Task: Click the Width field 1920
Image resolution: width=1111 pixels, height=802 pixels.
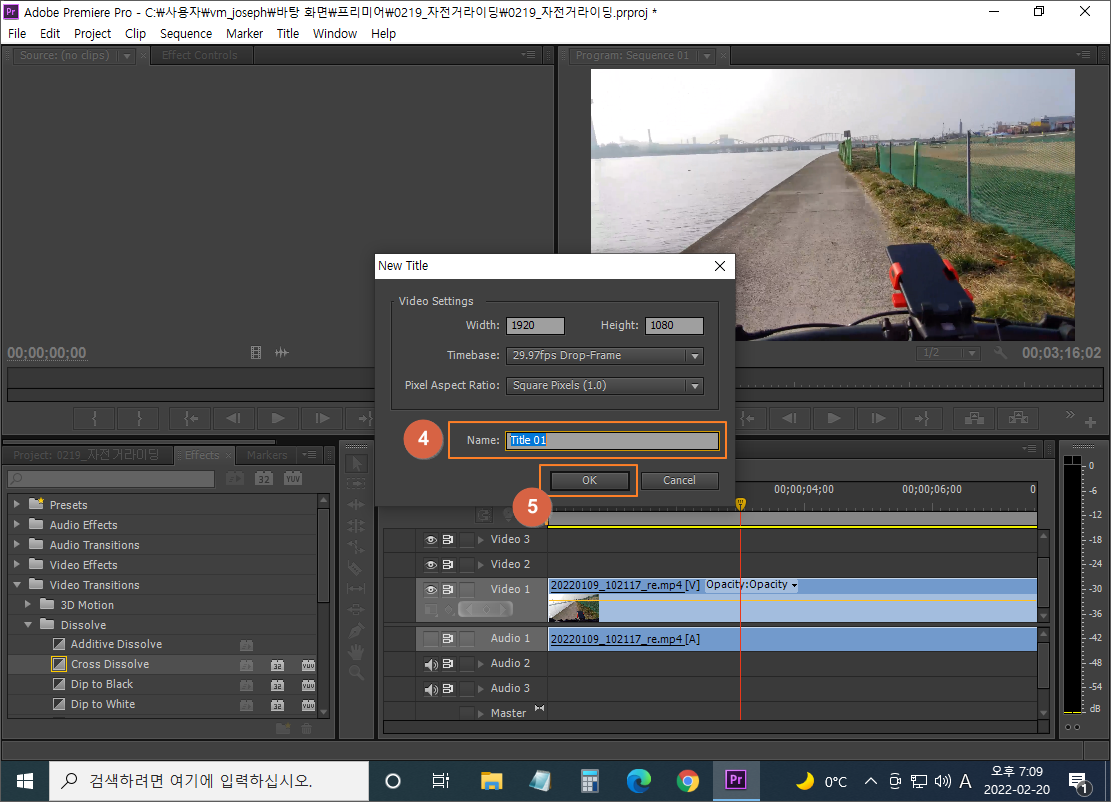Action: point(535,325)
